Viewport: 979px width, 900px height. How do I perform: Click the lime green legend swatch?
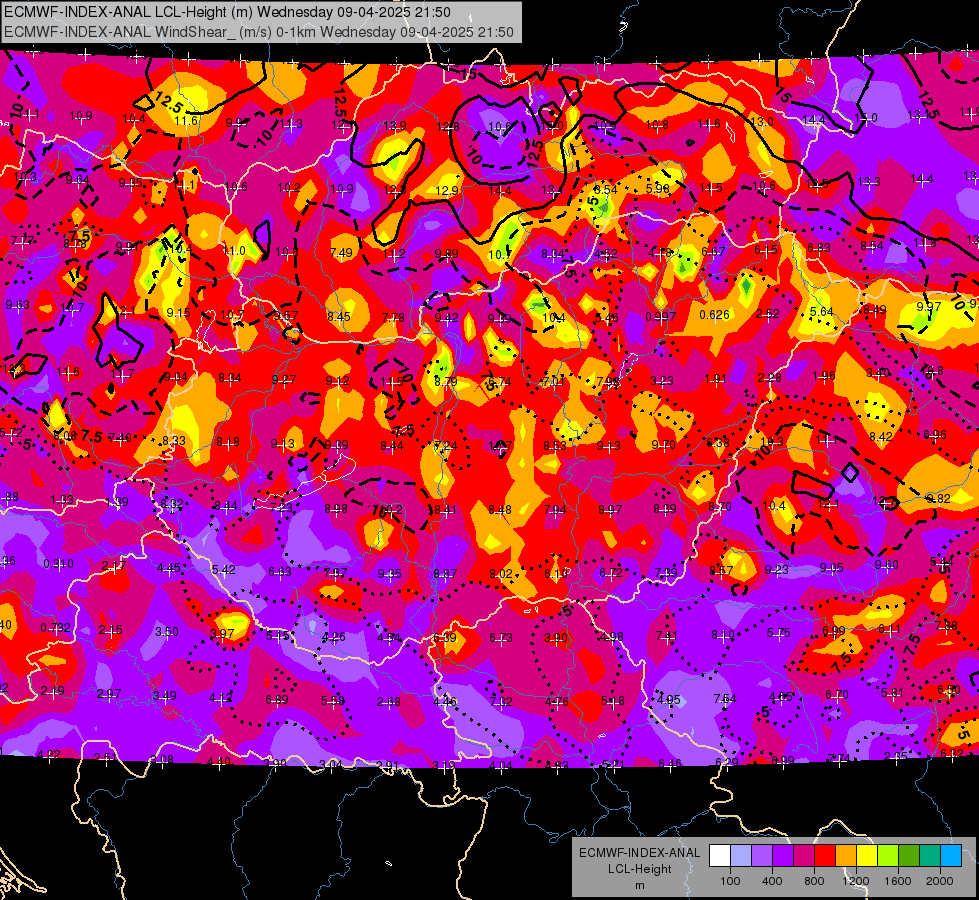[x=888, y=855]
